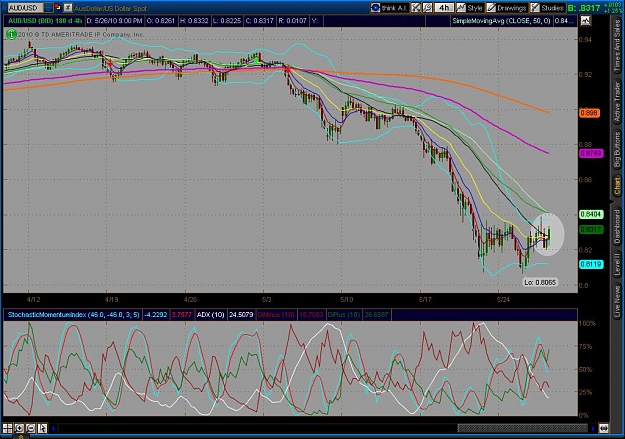This screenshot has height=439, width=625.
Task: Click the C: 0.8317 close value
Action: pos(259,21)
